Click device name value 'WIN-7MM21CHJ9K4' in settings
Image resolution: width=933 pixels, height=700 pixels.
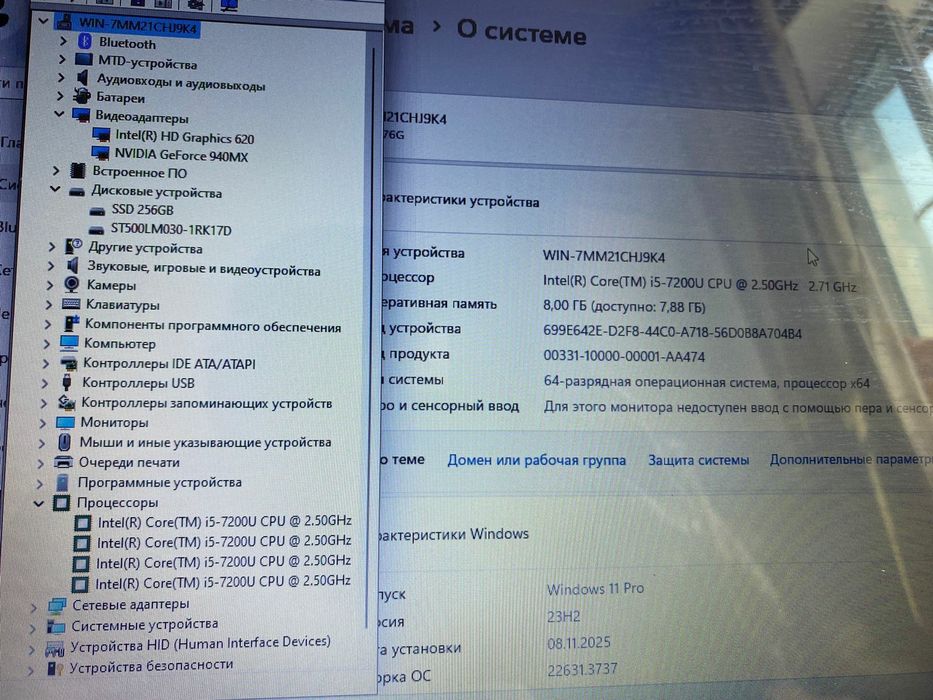pyautogui.click(x=604, y=257)
